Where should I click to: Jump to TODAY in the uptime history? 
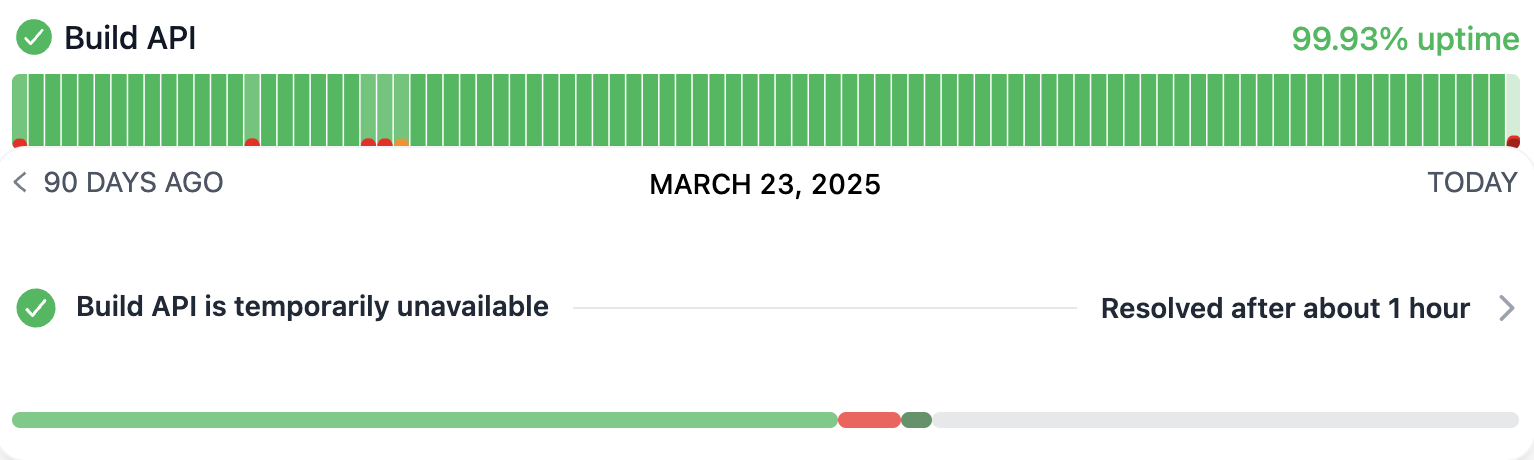[x=1472, y=183]
